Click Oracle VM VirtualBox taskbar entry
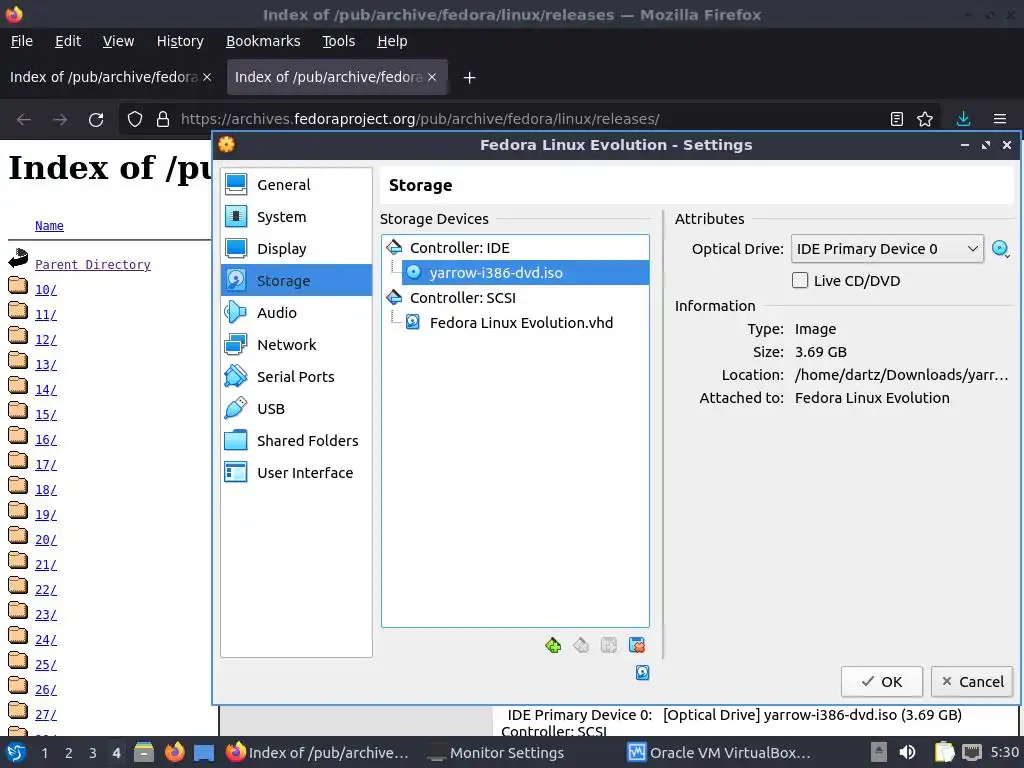1024x768 pixels. (x=720, y=752)
